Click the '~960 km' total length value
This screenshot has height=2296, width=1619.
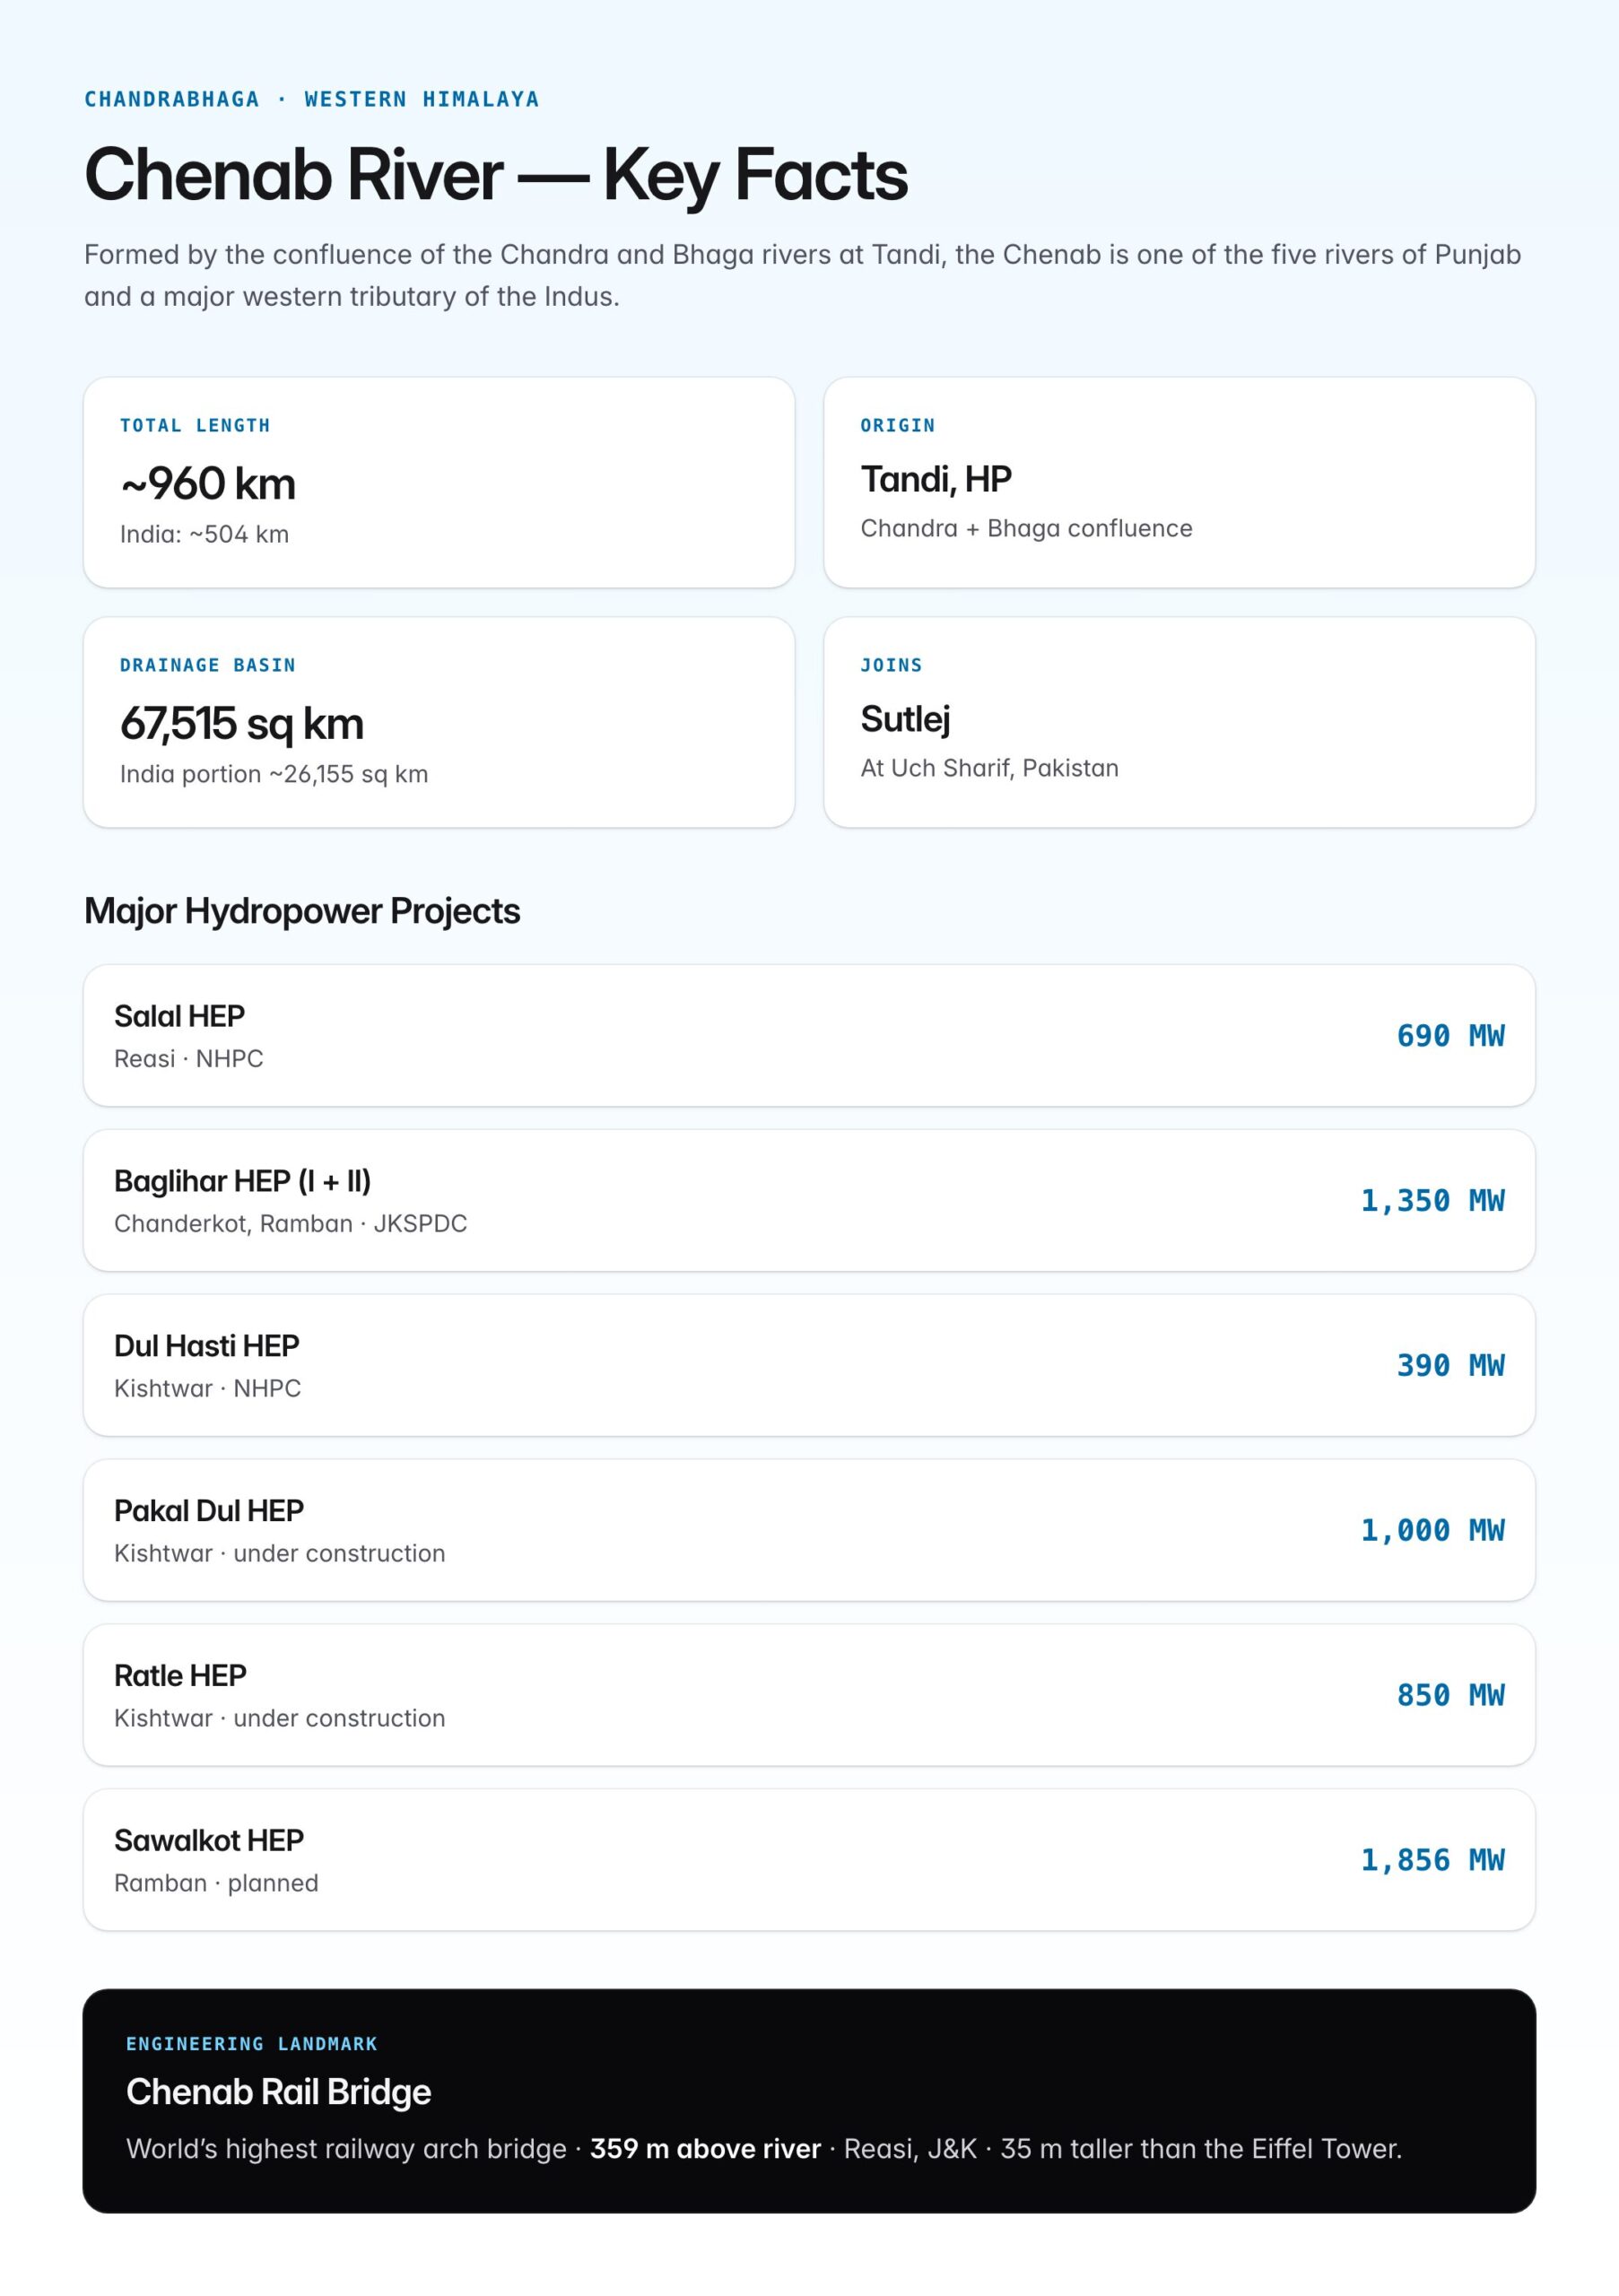click(208, 484)
